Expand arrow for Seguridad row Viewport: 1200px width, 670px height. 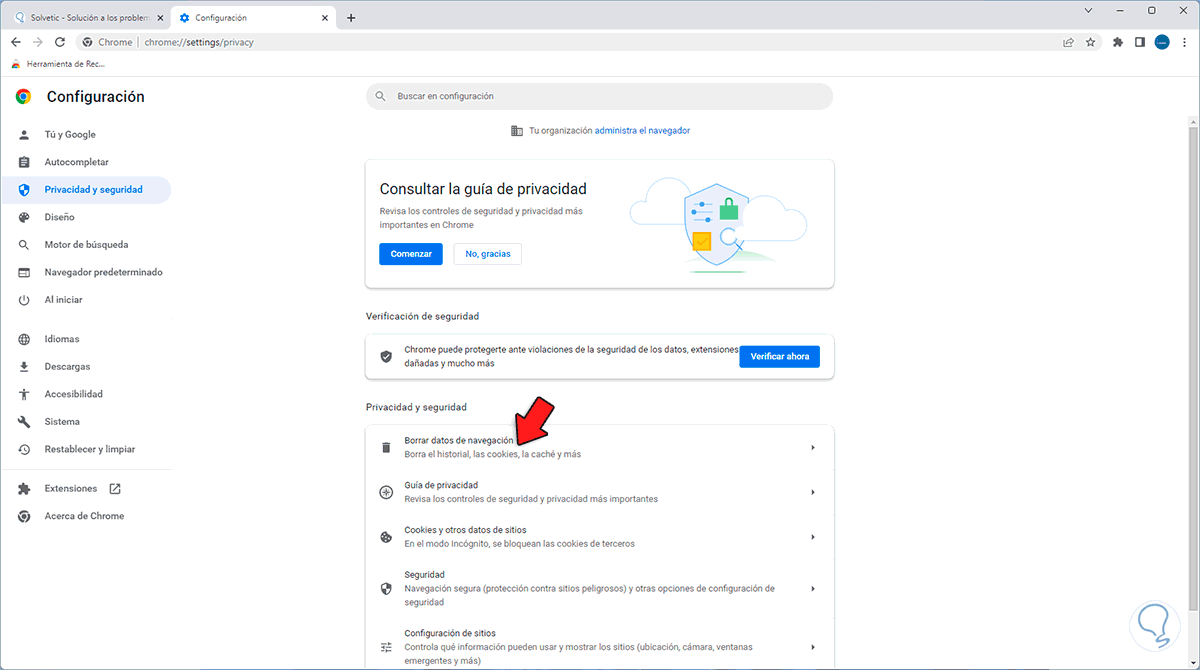(x=813, y=589)
